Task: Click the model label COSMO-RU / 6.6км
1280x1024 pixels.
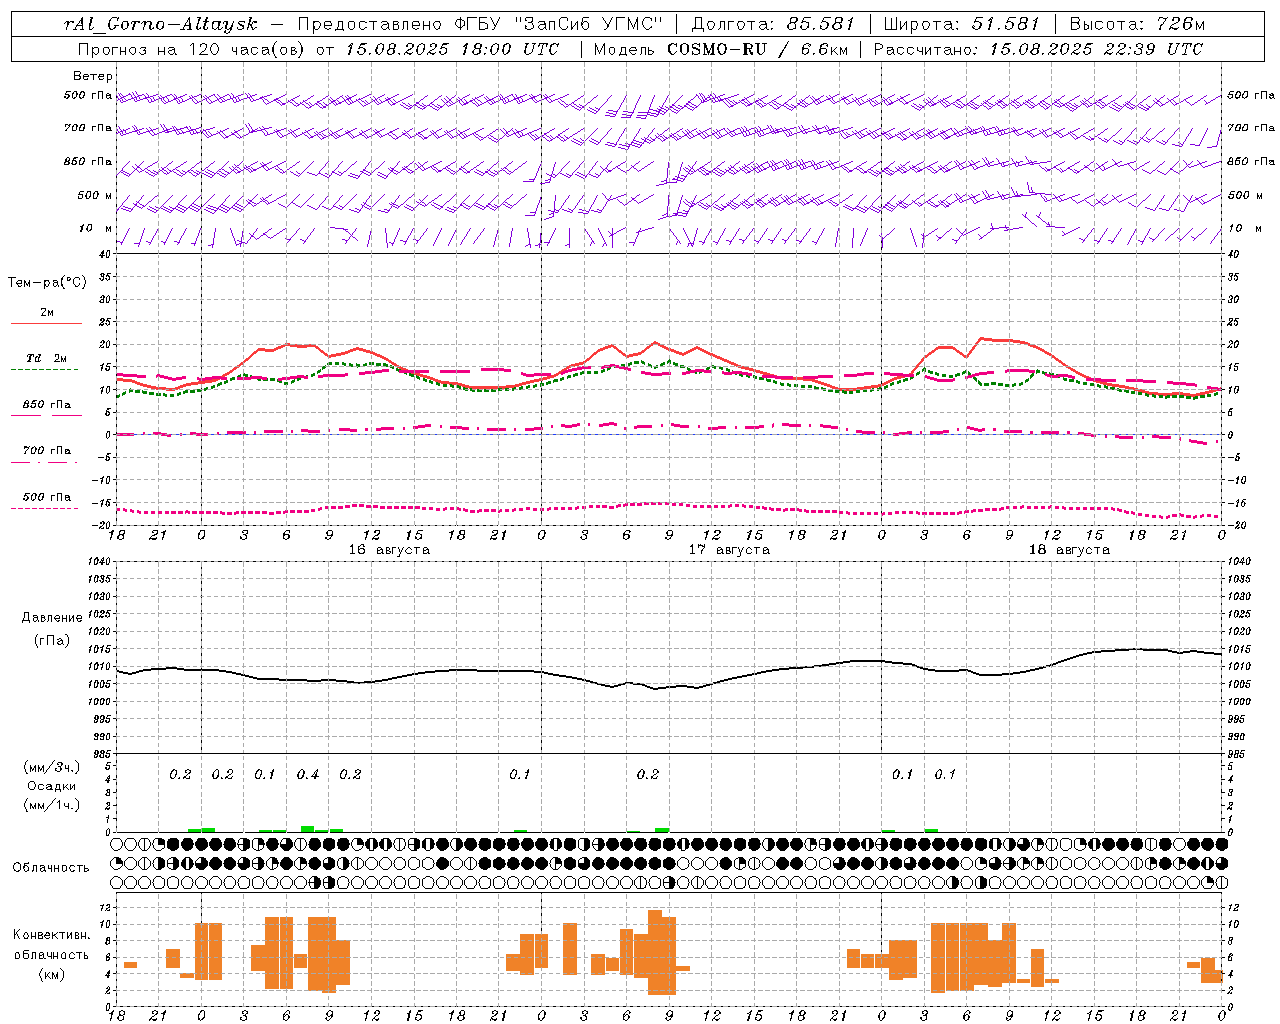Action: (757, 49)
